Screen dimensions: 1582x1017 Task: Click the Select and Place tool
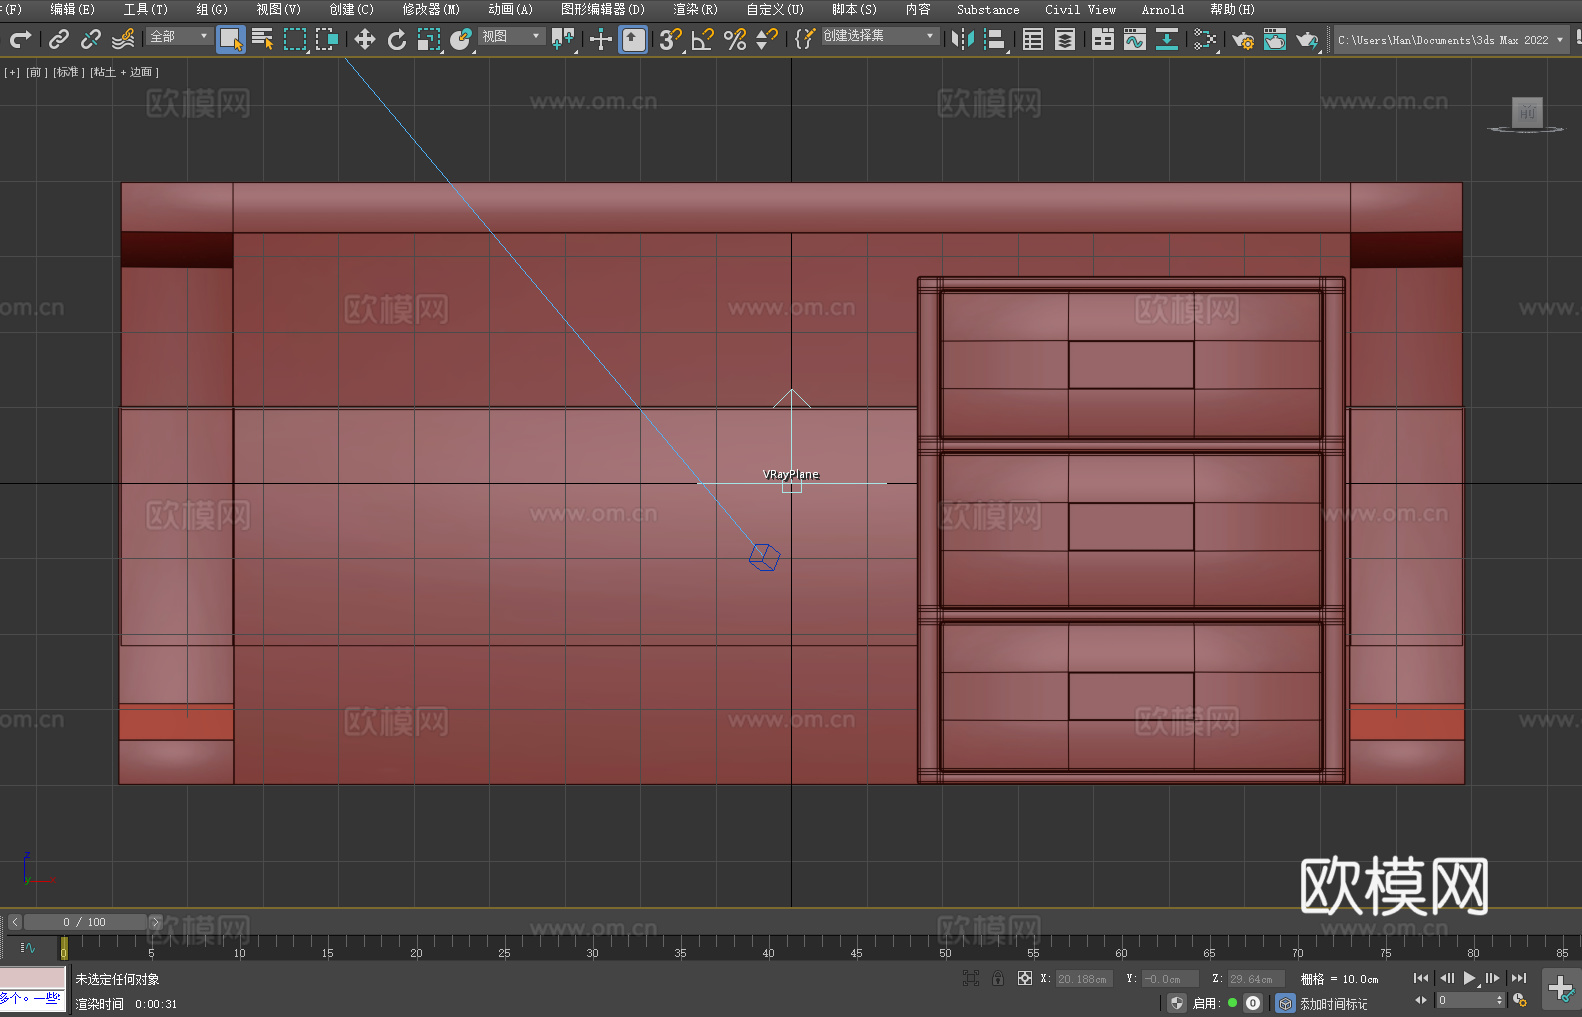(461, 39)
